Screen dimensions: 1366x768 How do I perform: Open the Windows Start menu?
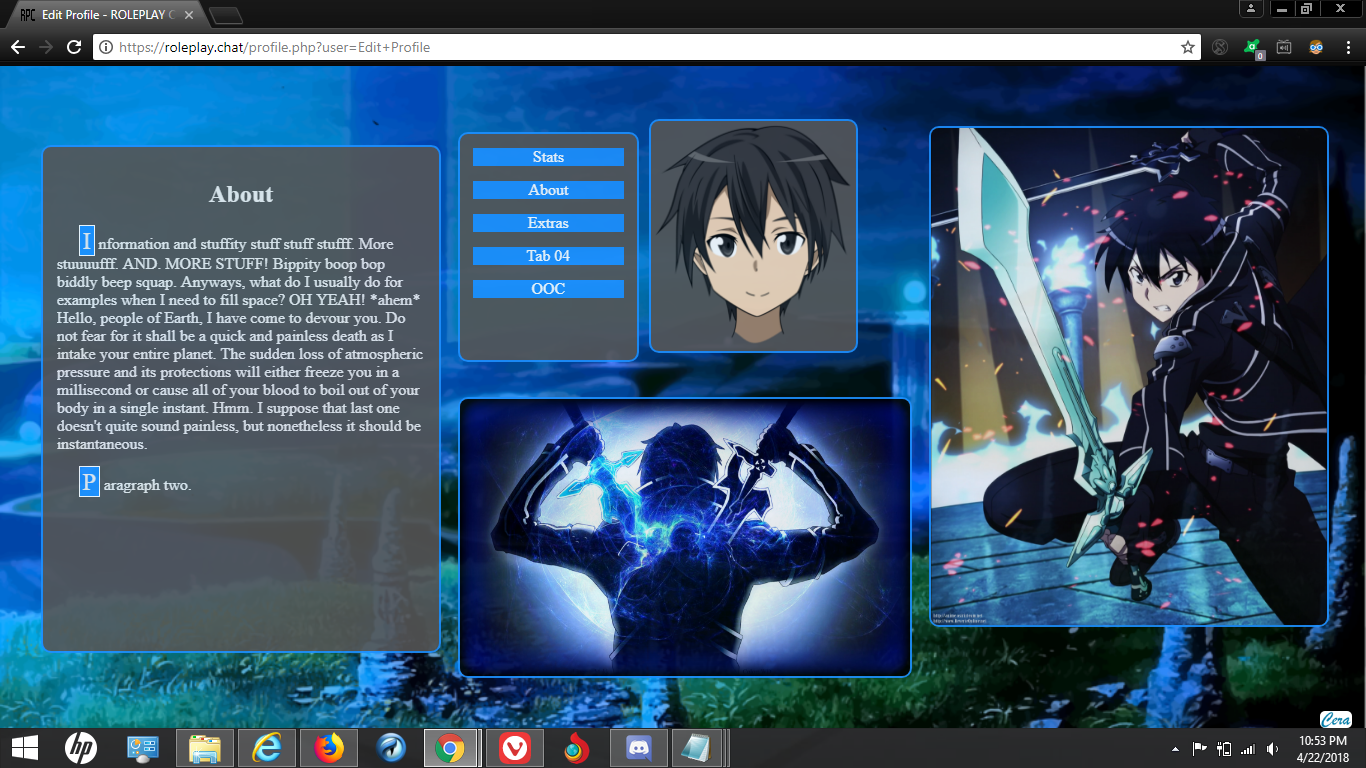(24, 748)
